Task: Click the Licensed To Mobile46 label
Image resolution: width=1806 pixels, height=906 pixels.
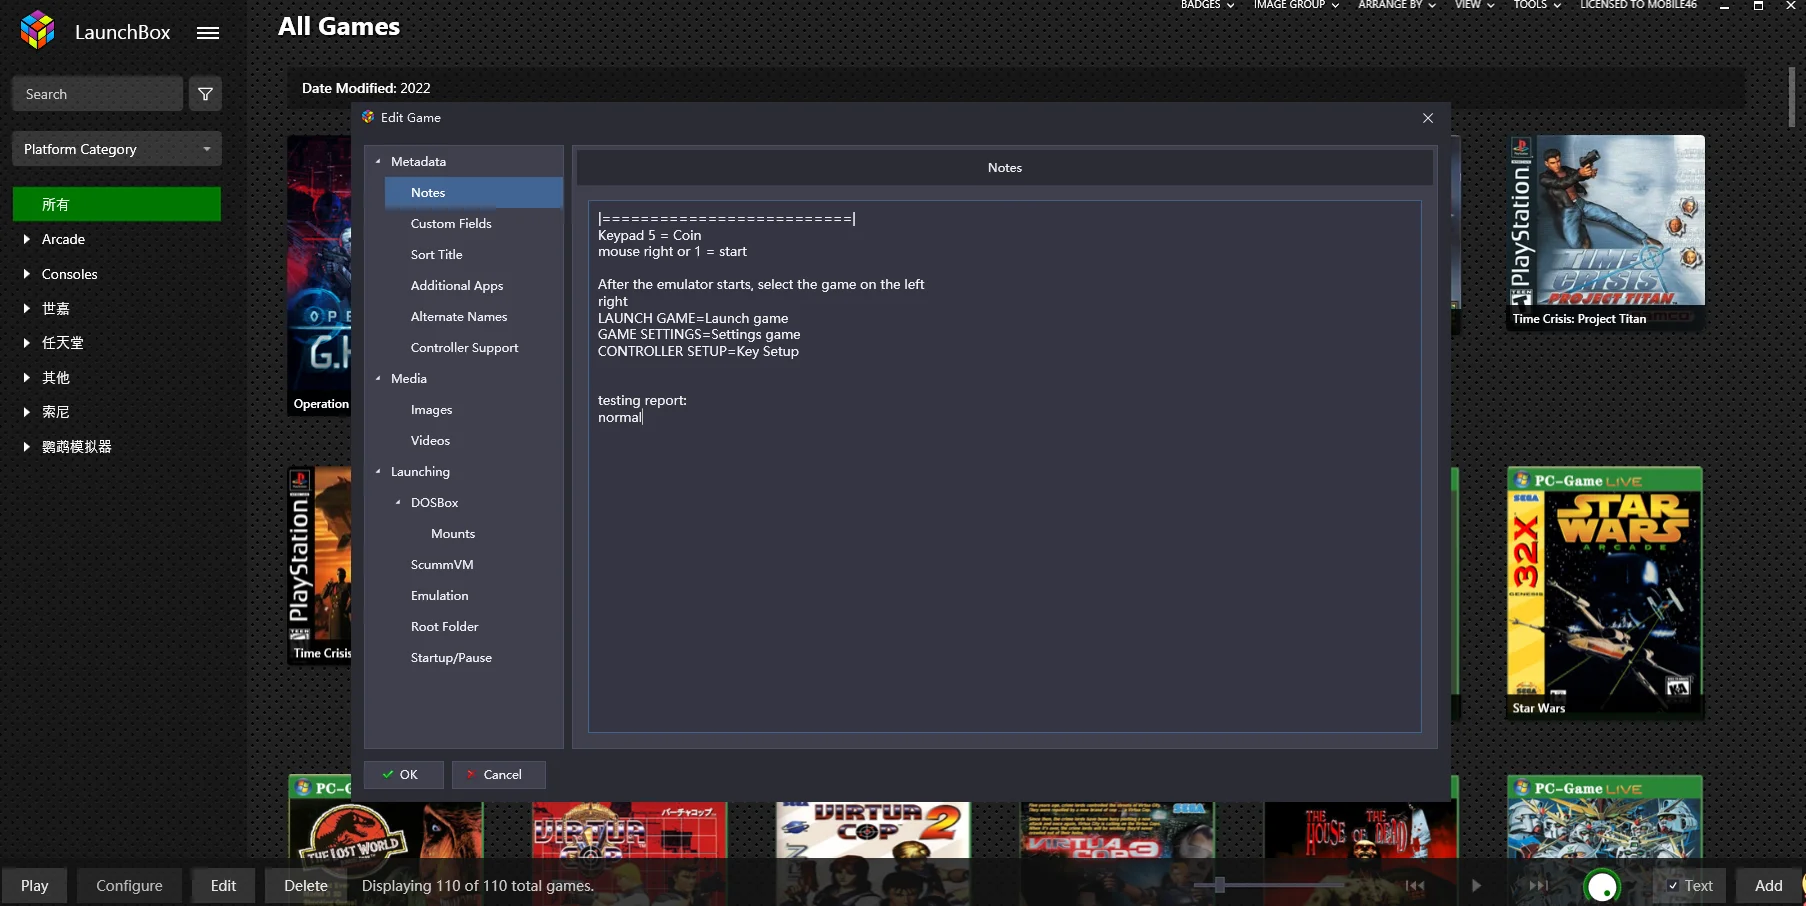Action: [x=1638, y=5]
